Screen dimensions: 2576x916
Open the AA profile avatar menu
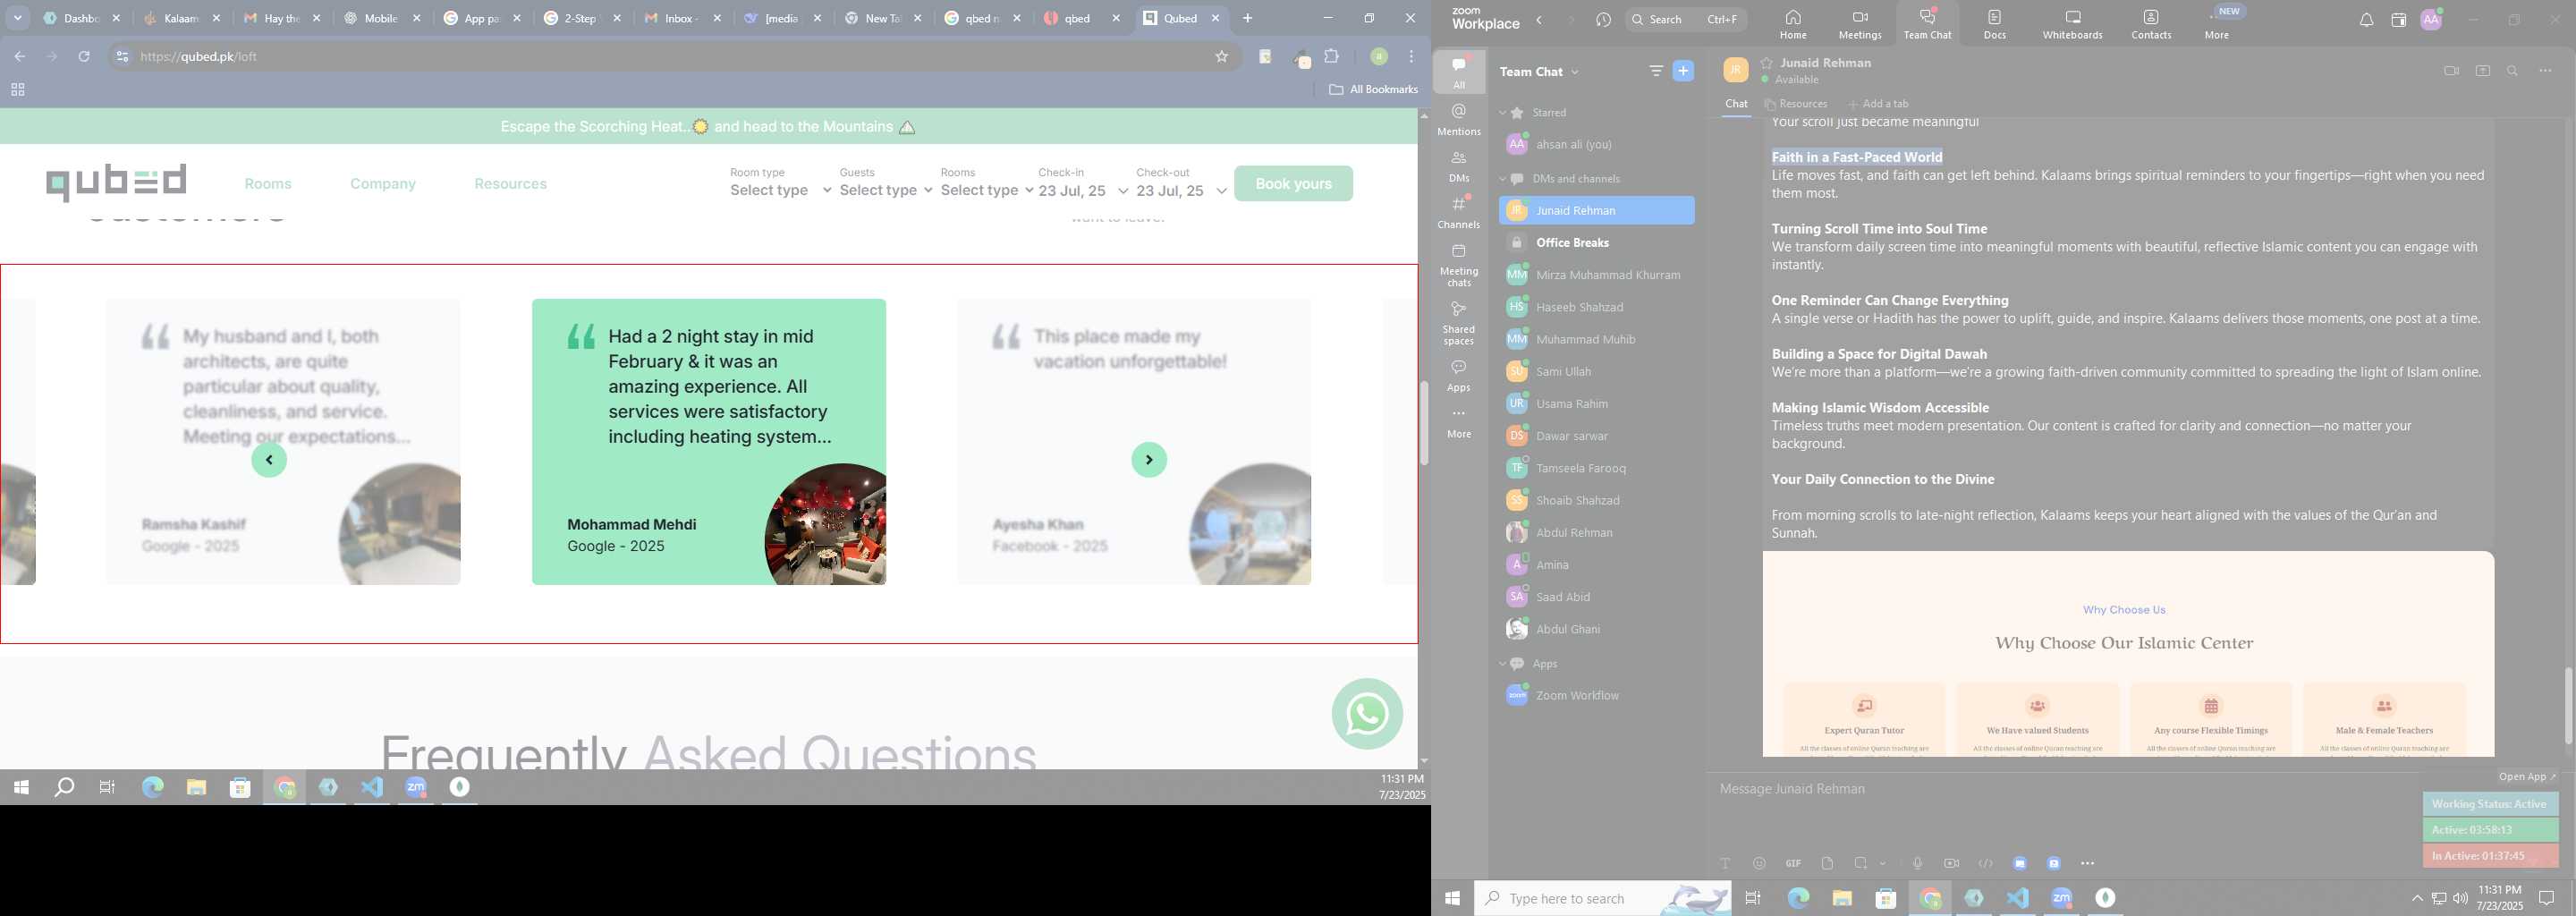(2431, 20)
